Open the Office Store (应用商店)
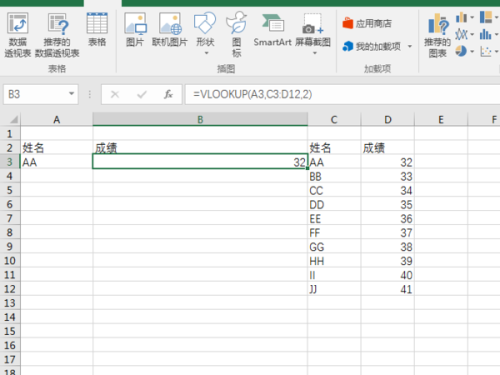The height and width of the screenshot is (375, 500). click(367, 23)
